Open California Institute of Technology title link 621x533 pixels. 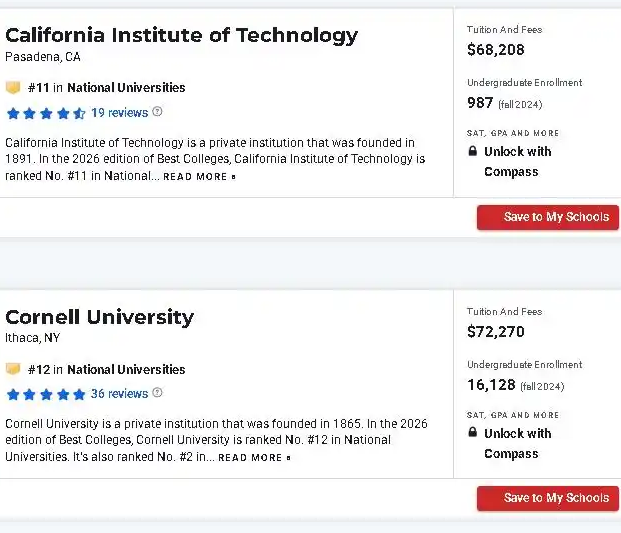click(x=181, y=35)
